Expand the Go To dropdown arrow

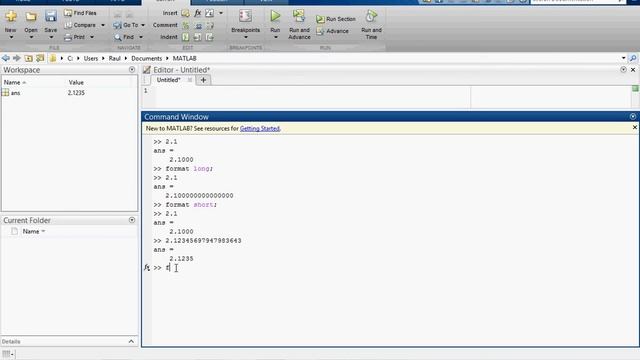(x=143, y=25)
